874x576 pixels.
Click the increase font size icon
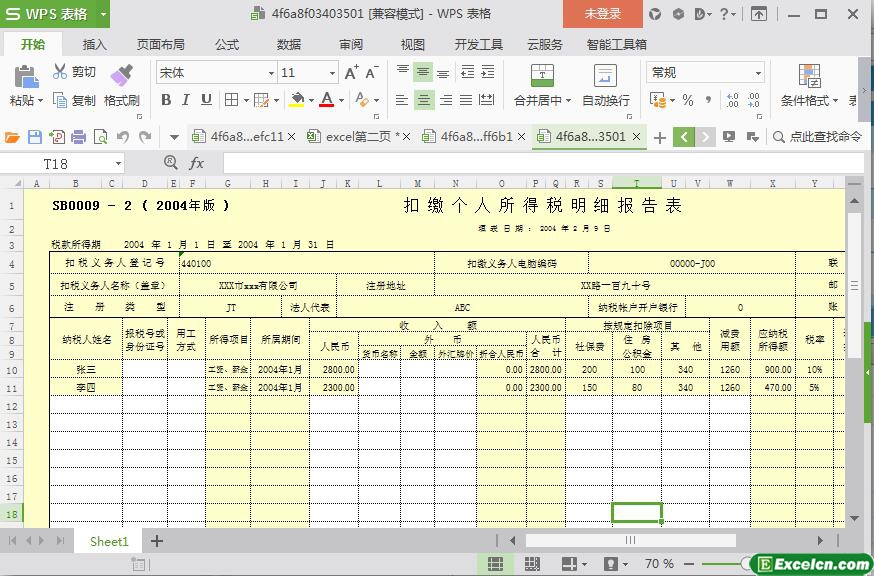[x=351, y=73]
